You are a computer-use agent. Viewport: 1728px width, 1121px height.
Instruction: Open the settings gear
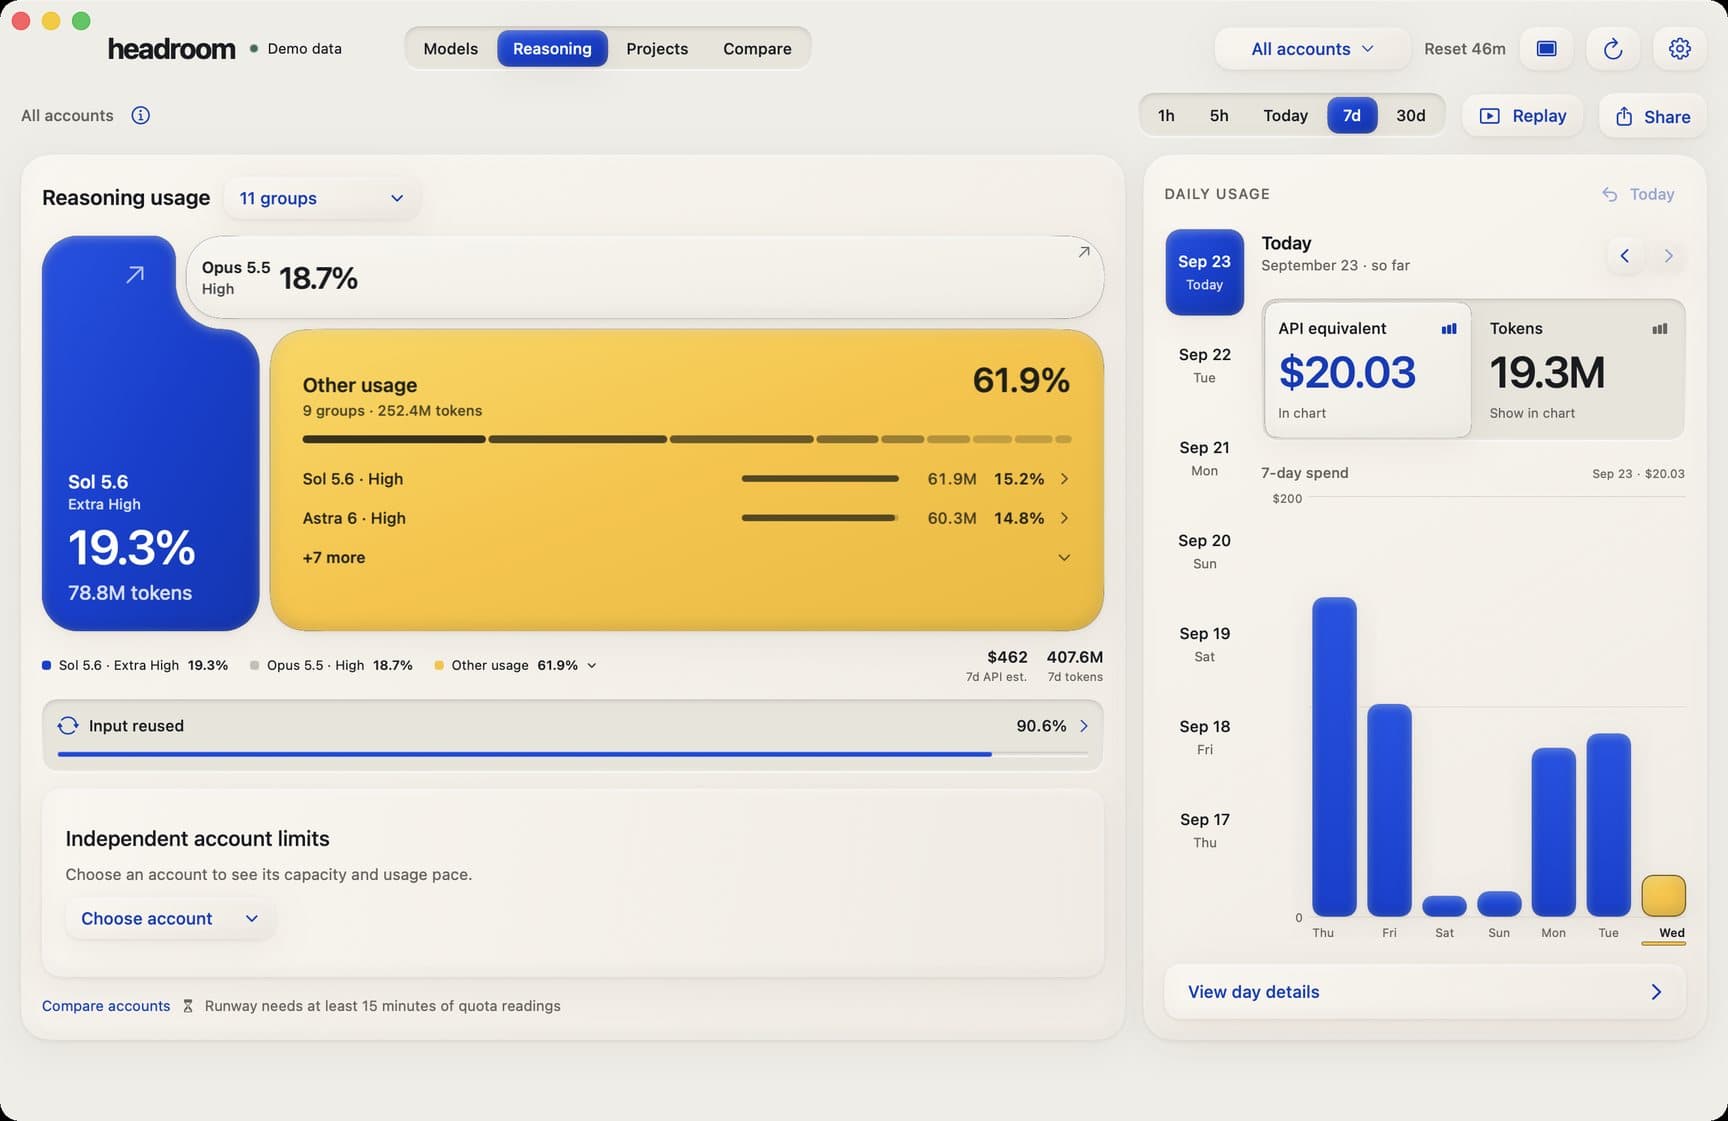coord(1679,48)
